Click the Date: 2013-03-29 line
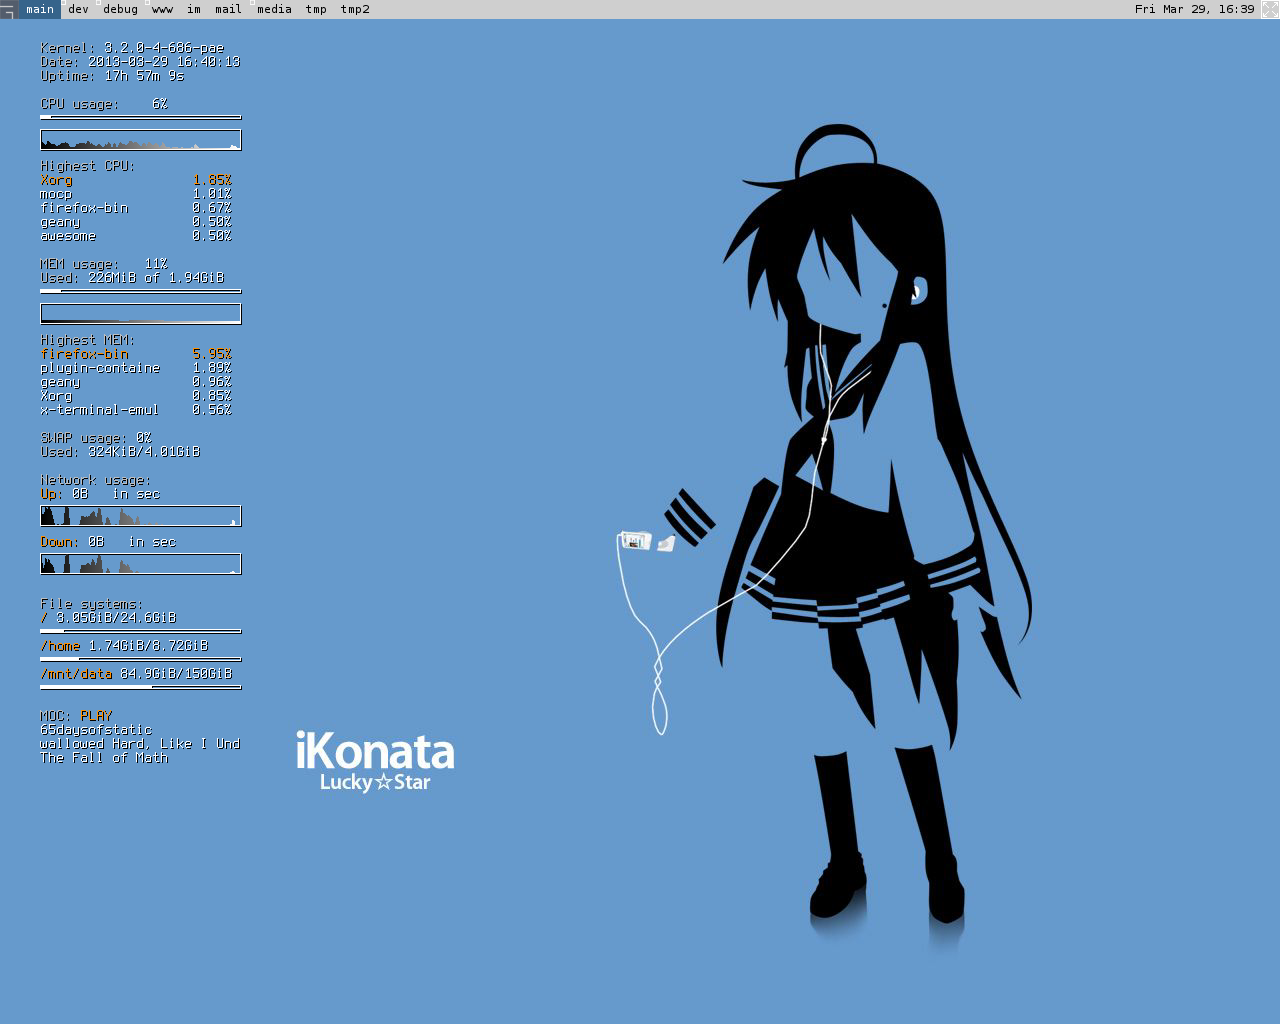This screenshot has height=1024, width=1280. (x=140, y=62)
